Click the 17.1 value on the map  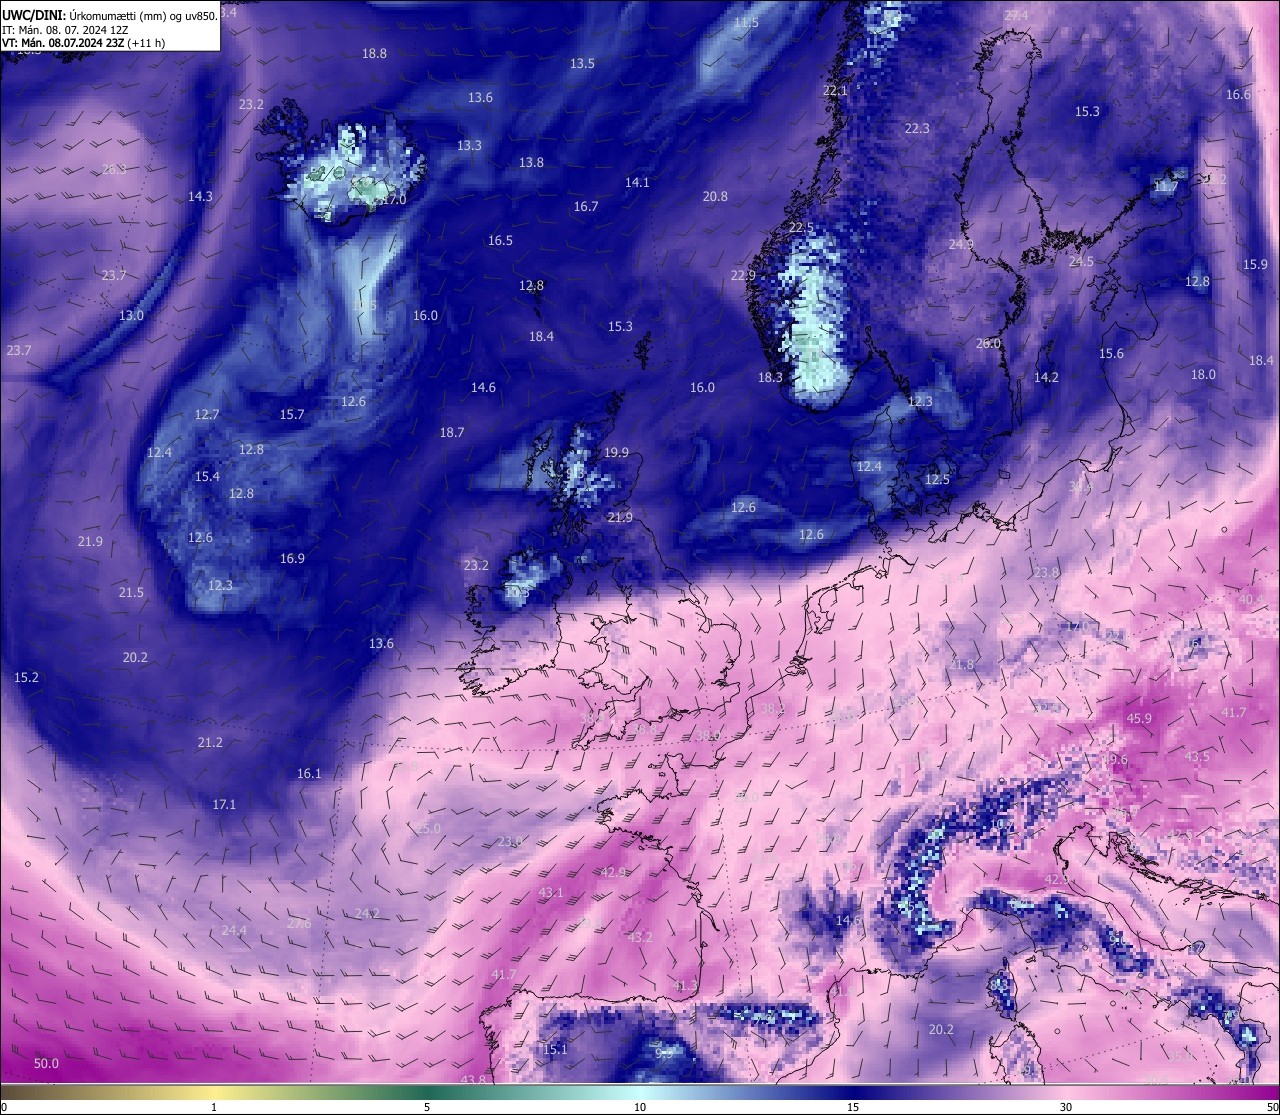pos(224,804)
